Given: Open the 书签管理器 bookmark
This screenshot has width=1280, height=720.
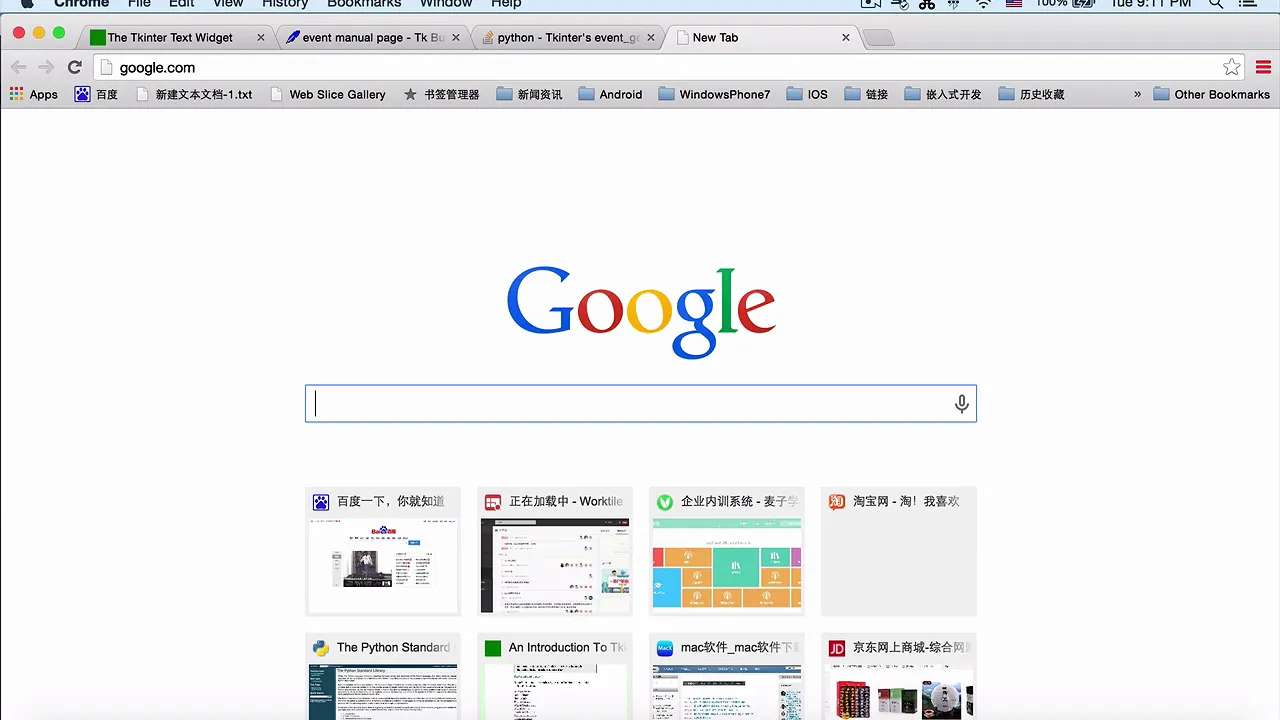Looking at the screenshot, I should (x=441, y=94).
